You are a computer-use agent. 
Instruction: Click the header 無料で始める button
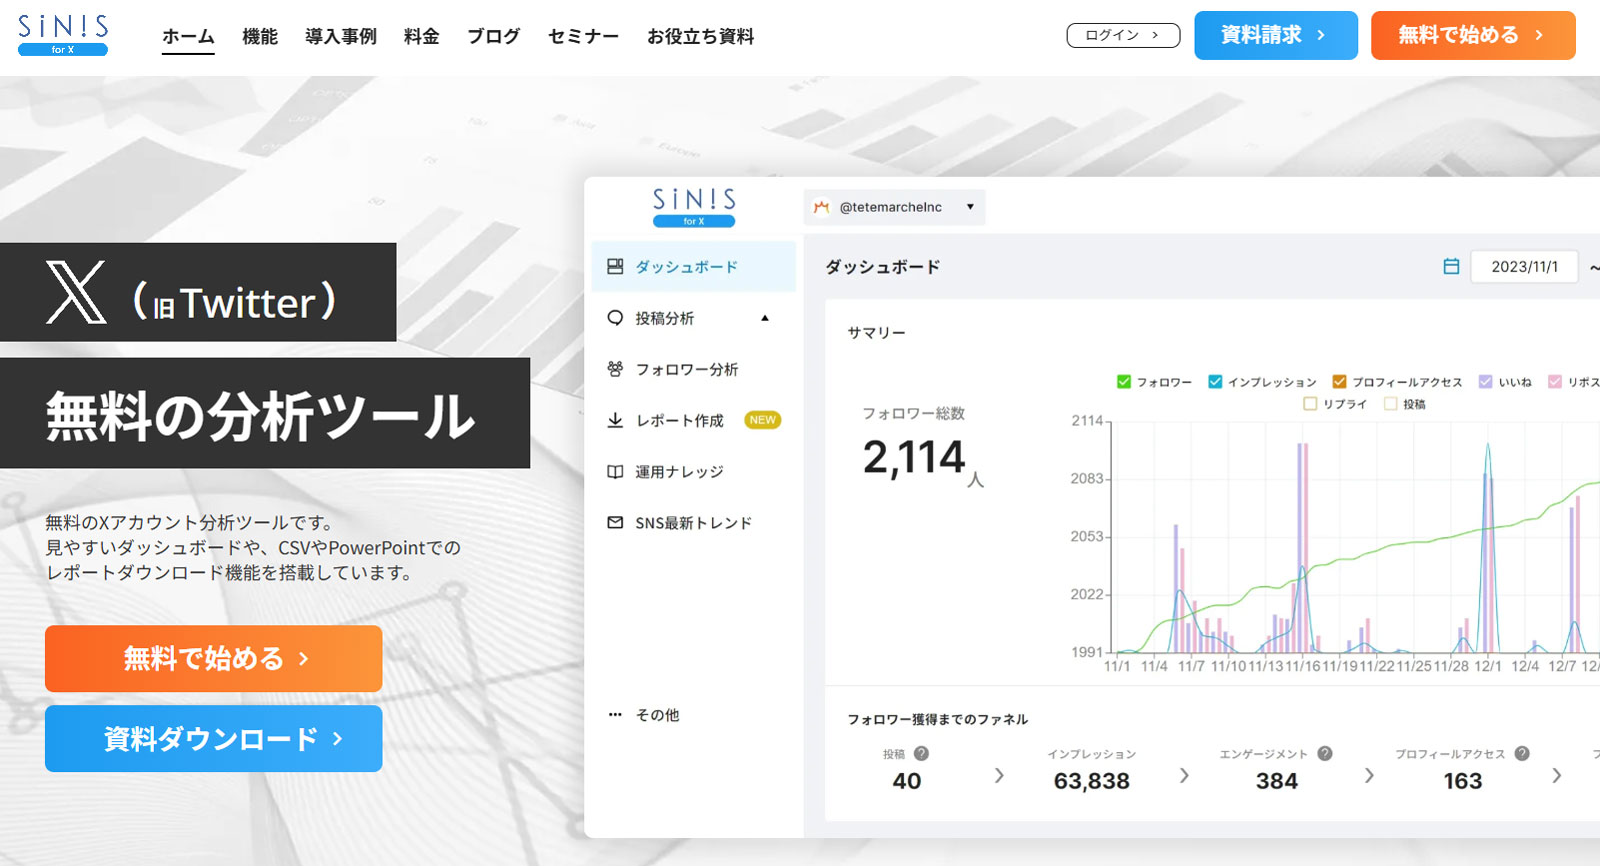[1473, 35]
